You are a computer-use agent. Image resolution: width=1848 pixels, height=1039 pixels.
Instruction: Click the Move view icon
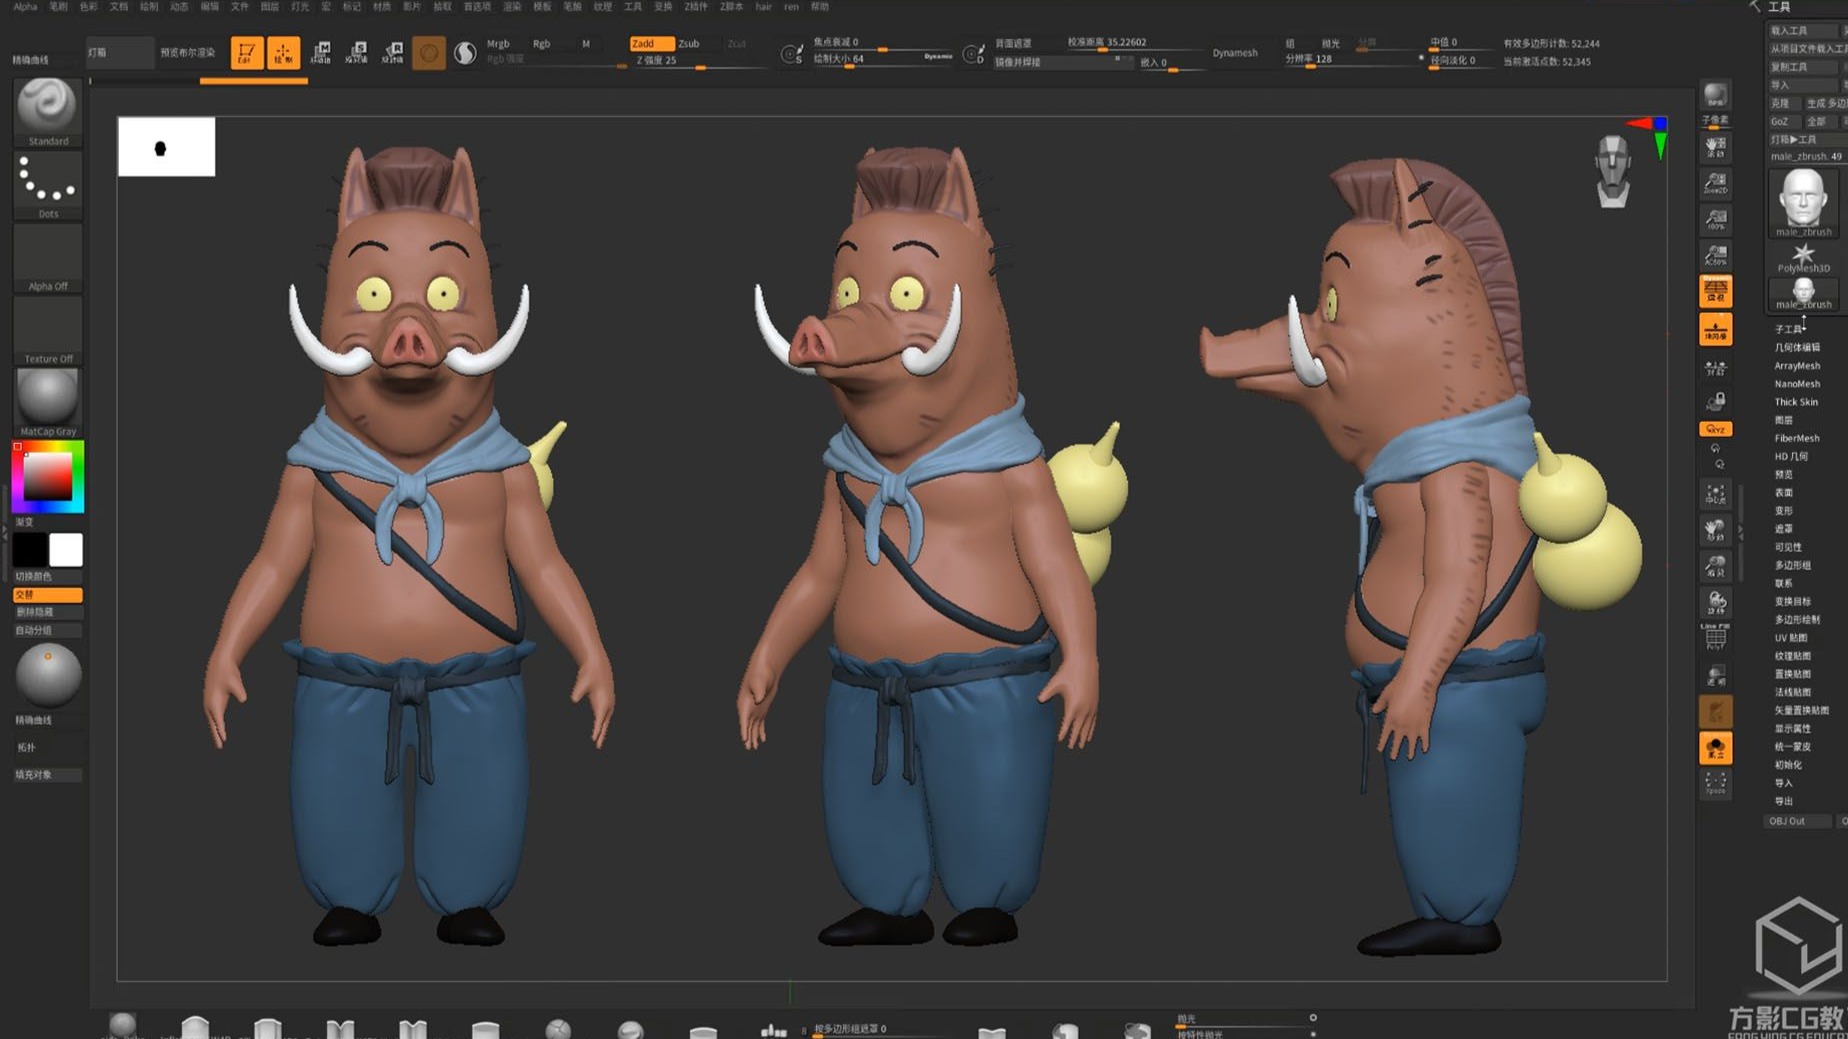[x=1715, y=529]
